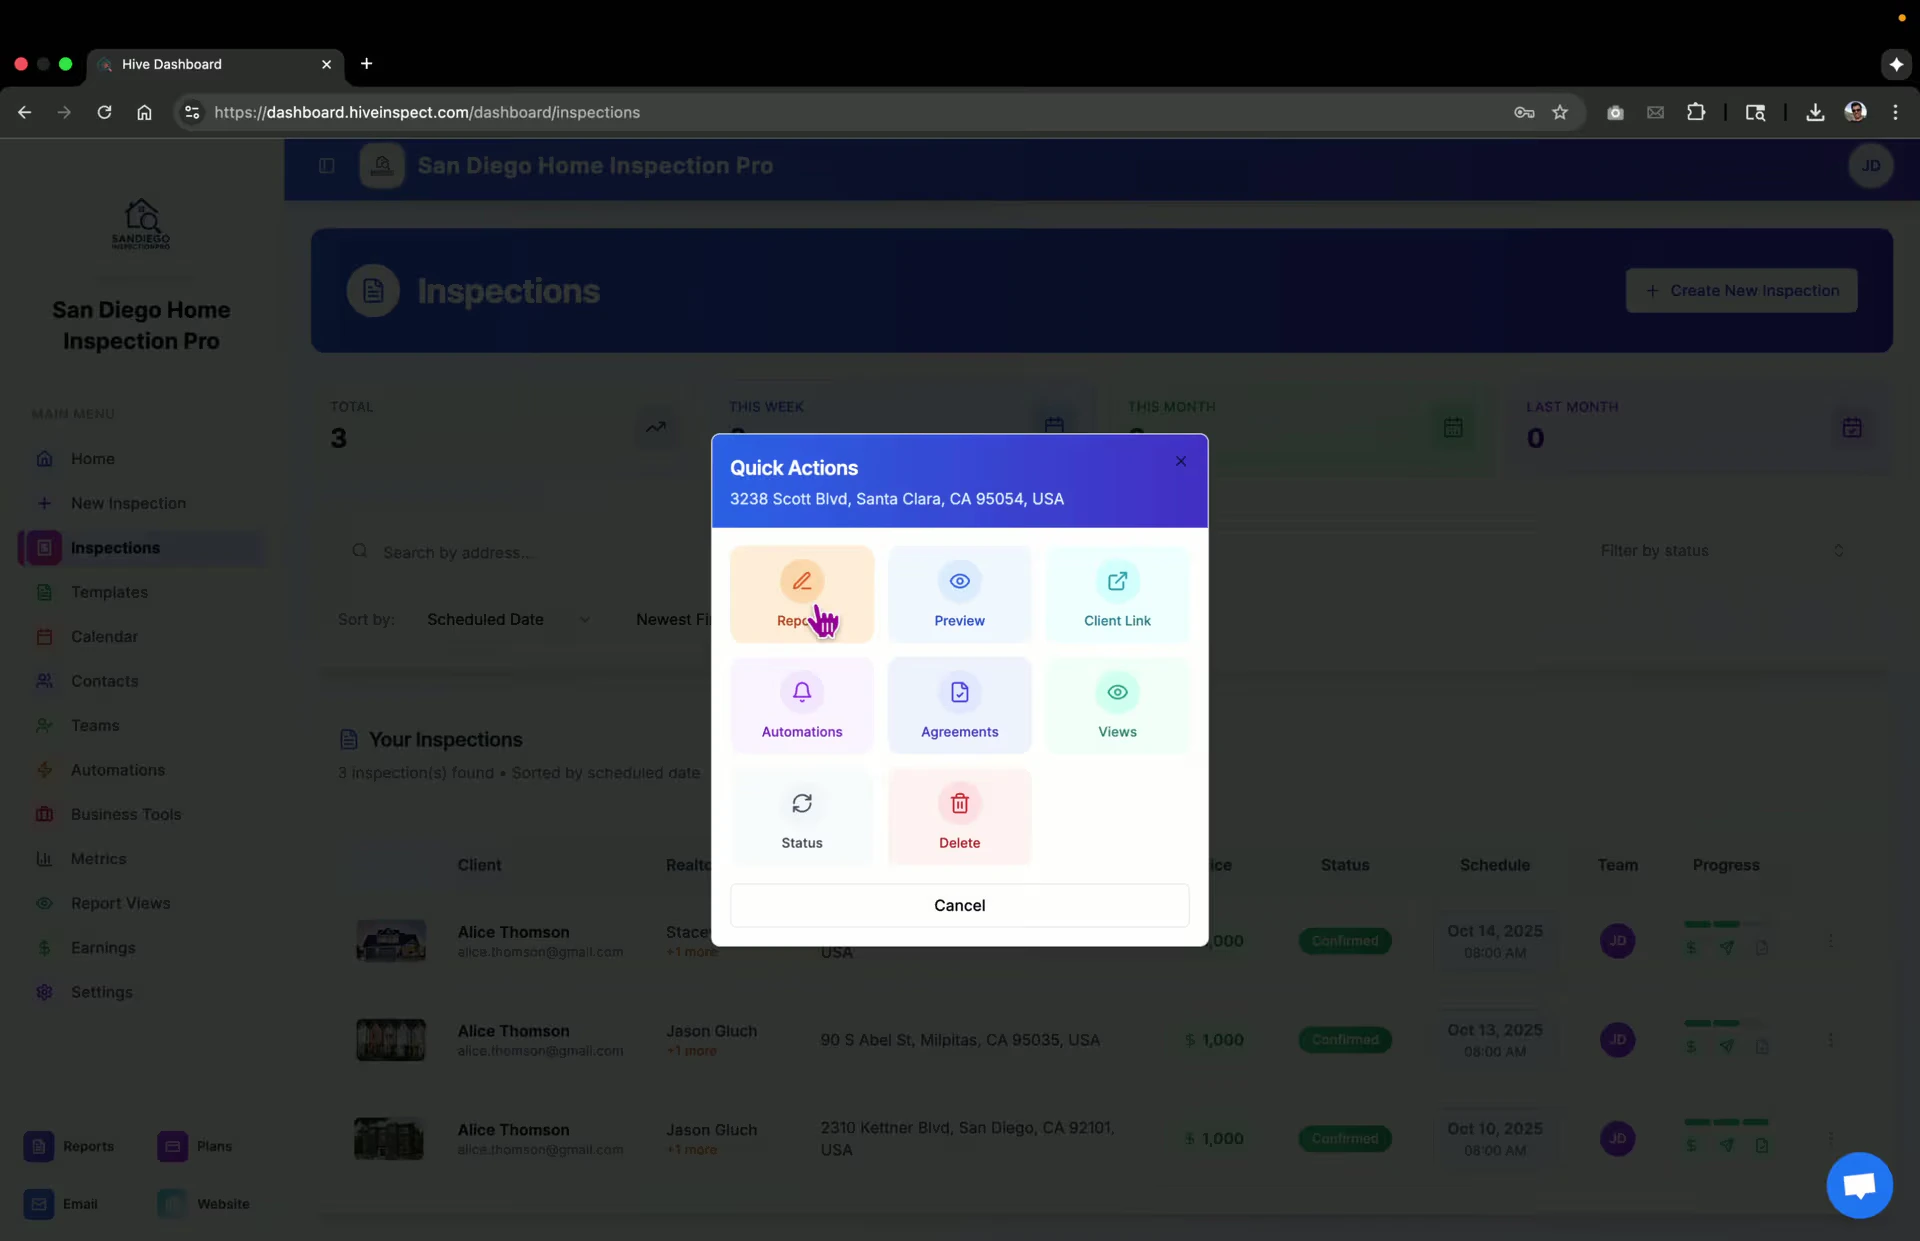Viewport: 1920px width, 1241px height.
Task: Bookmark this page with the star icon
Action: pos(1560,112)
